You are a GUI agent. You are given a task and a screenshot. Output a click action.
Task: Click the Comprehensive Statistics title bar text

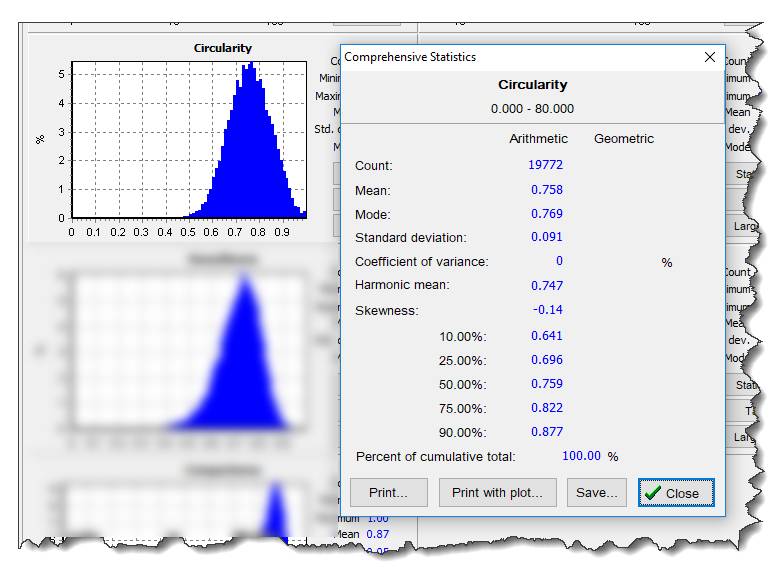click(410, 57)
